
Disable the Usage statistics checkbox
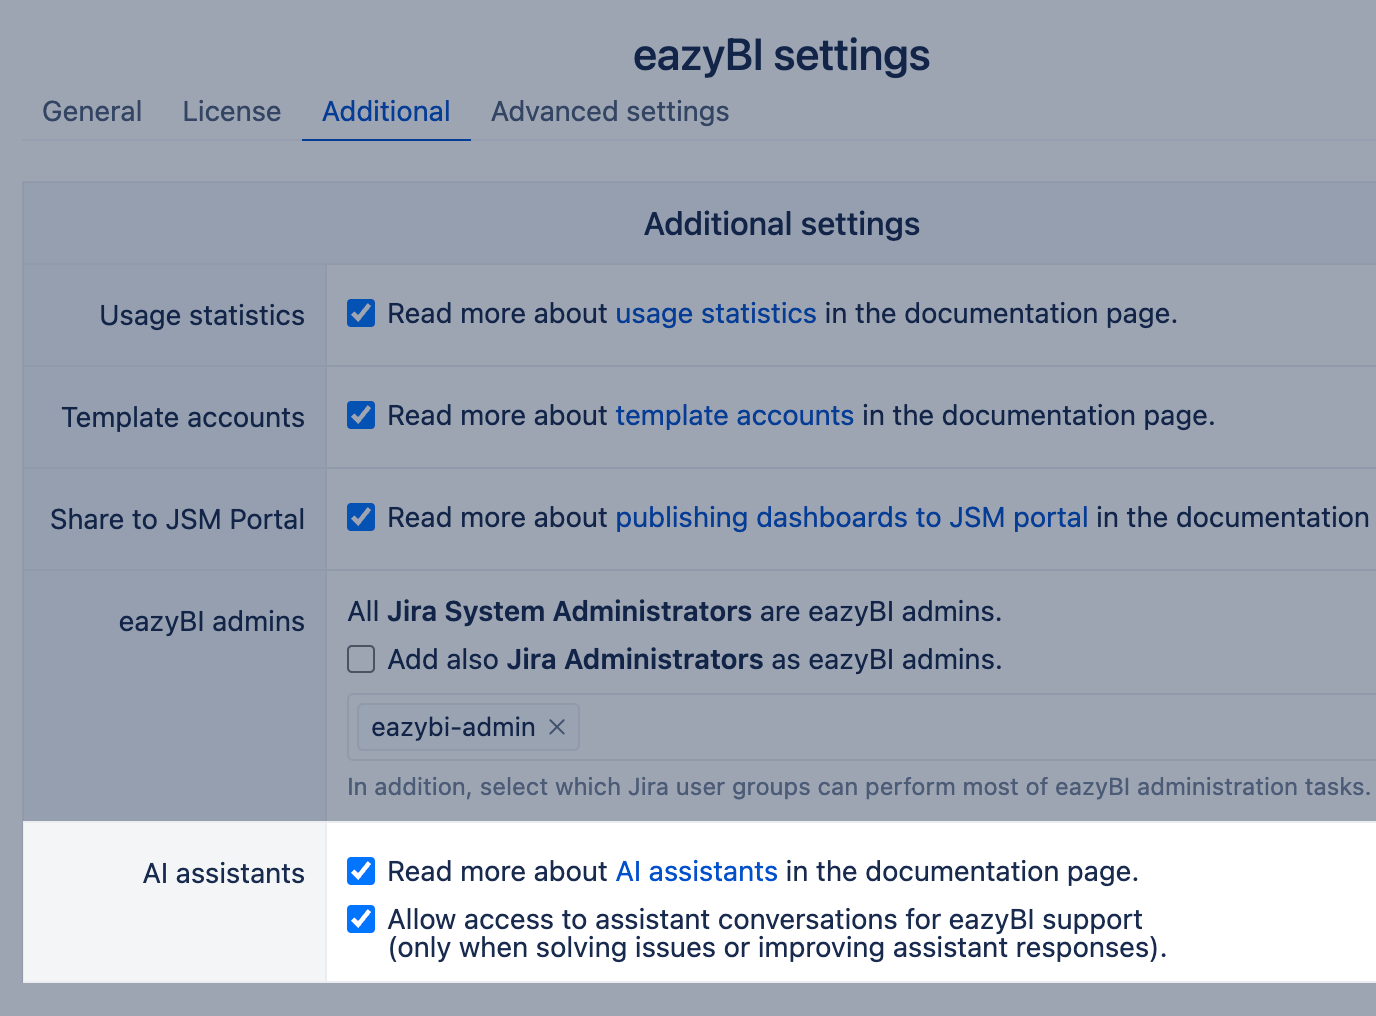click(360, 313)
